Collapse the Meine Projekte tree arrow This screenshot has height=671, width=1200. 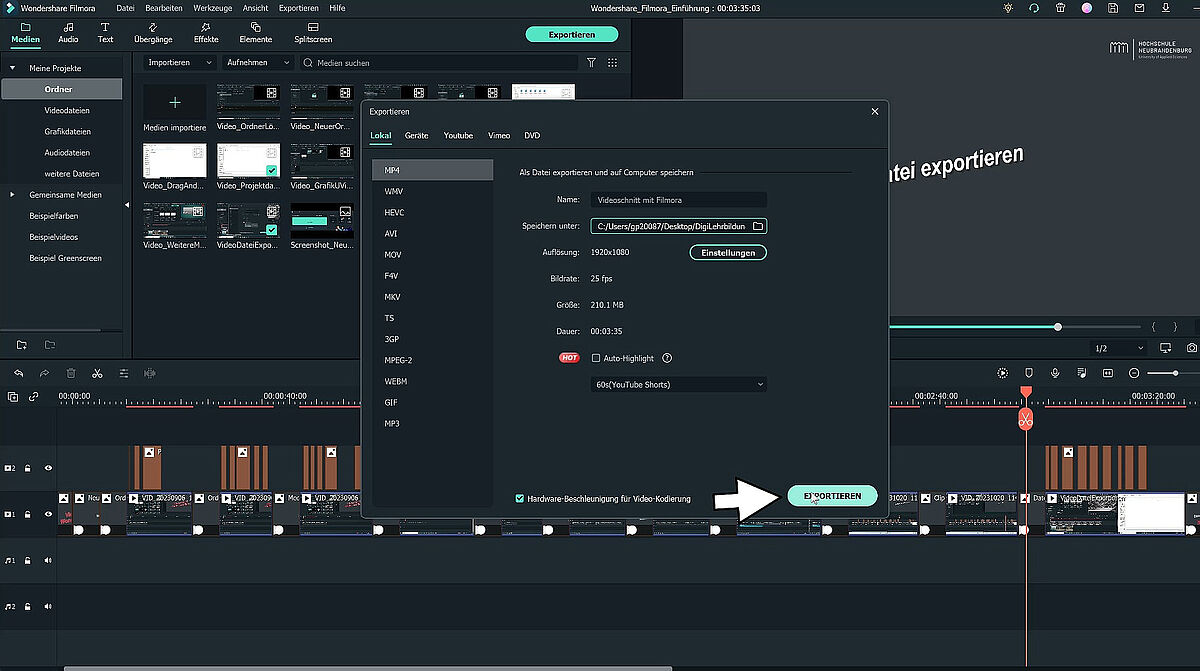pyautogui.click(x=13, y=68)
